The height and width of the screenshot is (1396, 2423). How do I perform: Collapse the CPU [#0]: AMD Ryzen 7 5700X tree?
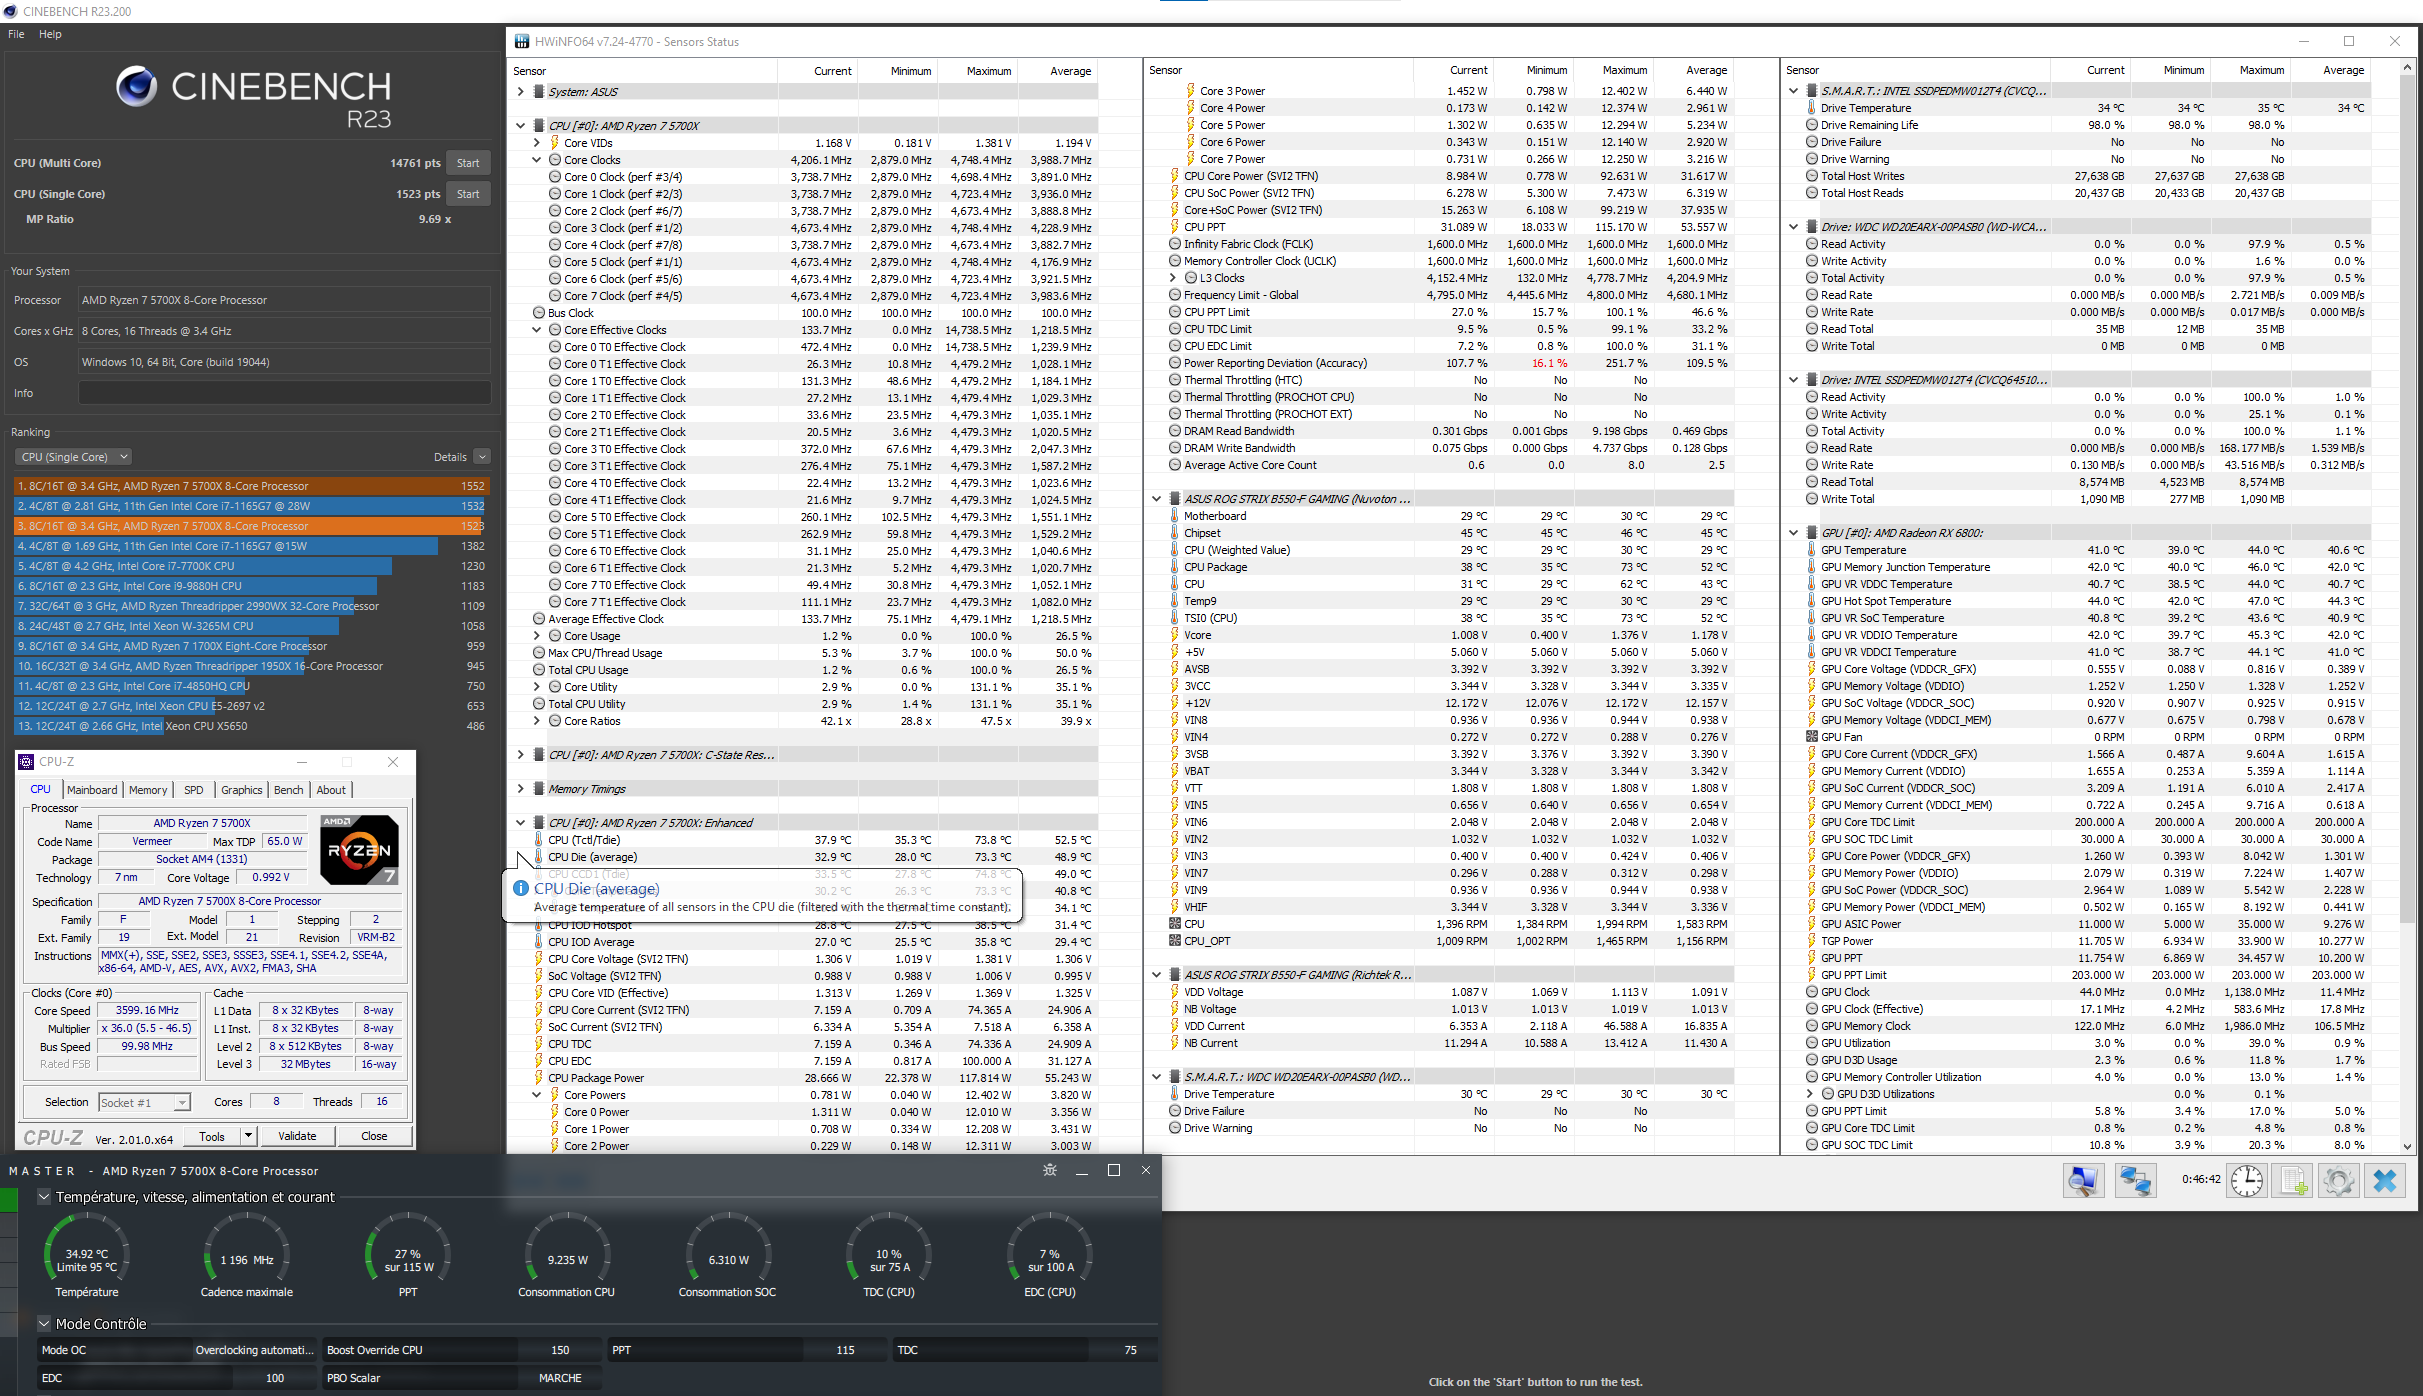[520, 126]
